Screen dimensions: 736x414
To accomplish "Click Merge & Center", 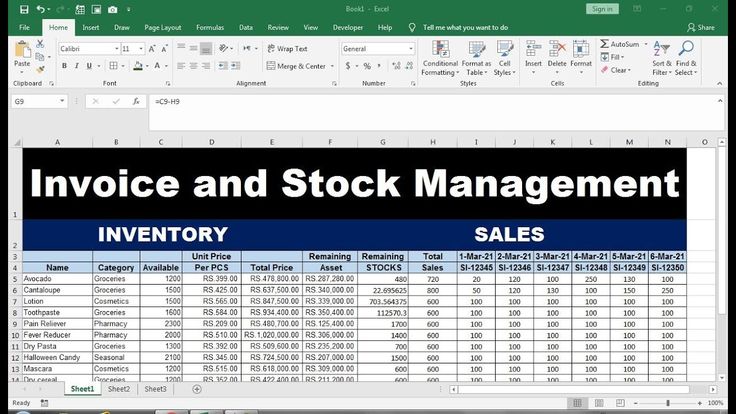I will pos(296,66).
